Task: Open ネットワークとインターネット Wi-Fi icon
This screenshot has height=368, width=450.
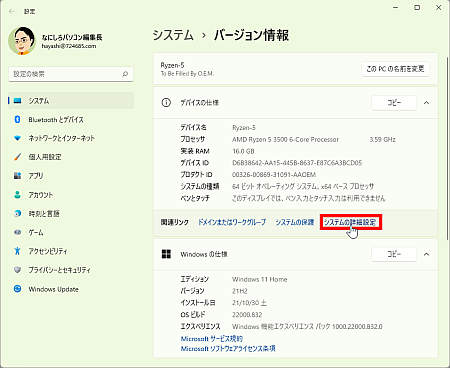Action: coord(17,138)
